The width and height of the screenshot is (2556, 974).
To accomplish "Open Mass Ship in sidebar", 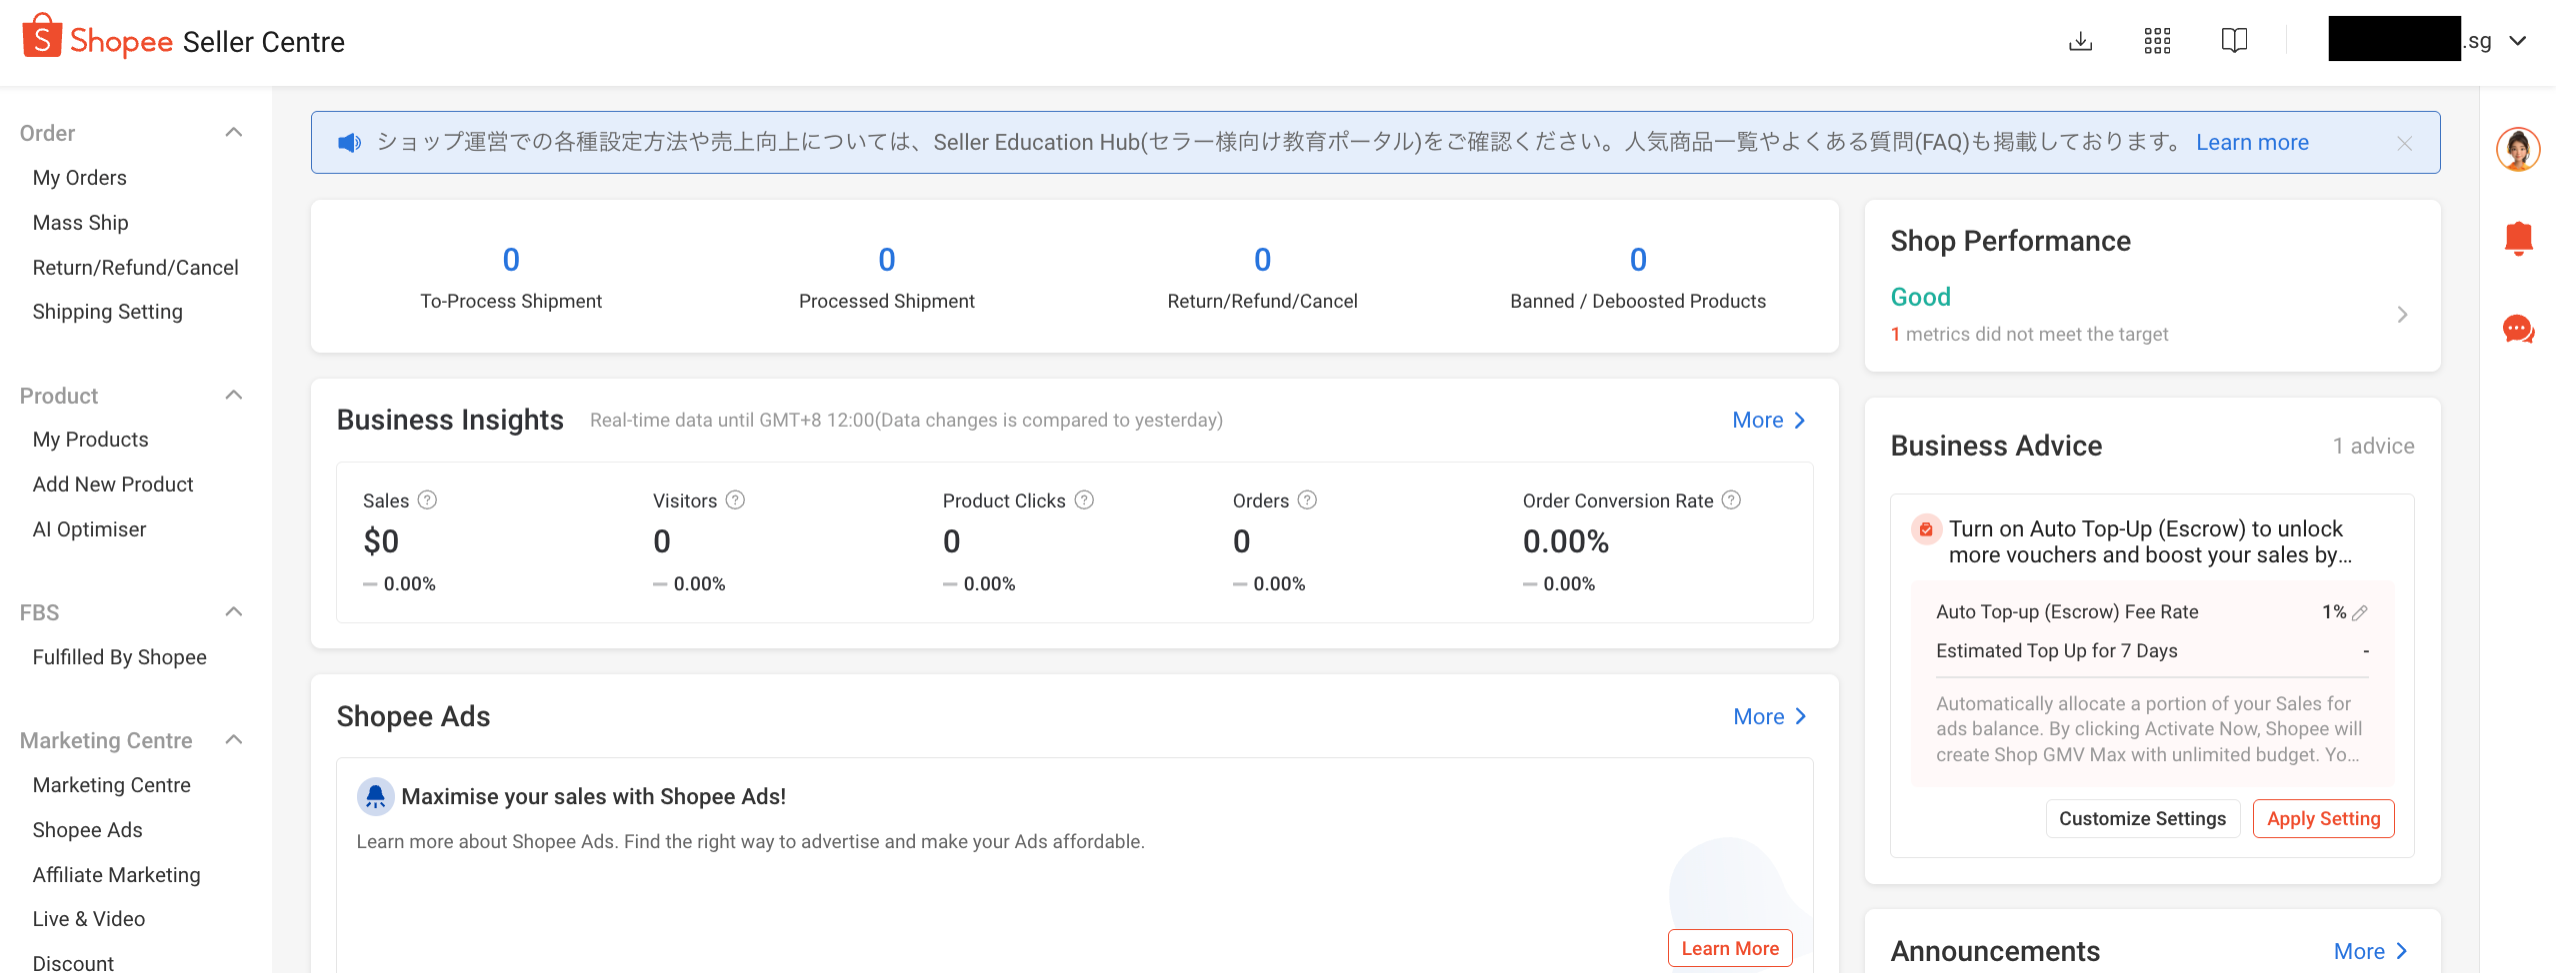I will tap(81, 223).
